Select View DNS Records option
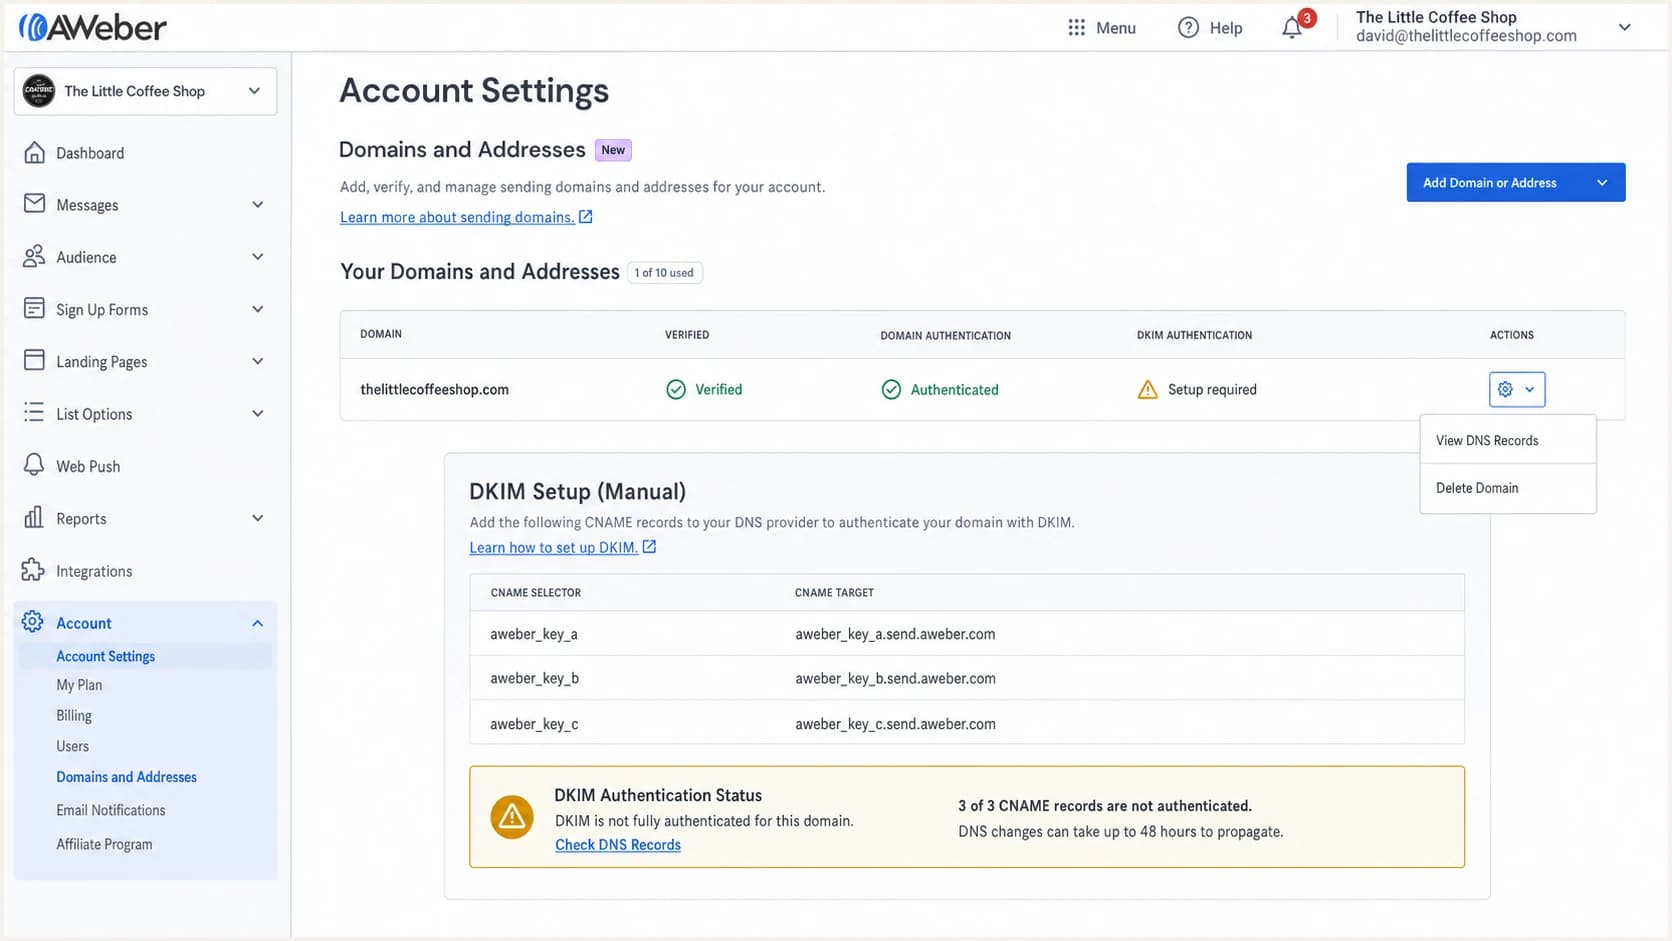The image size is (1672, 941). [1507, 440]
